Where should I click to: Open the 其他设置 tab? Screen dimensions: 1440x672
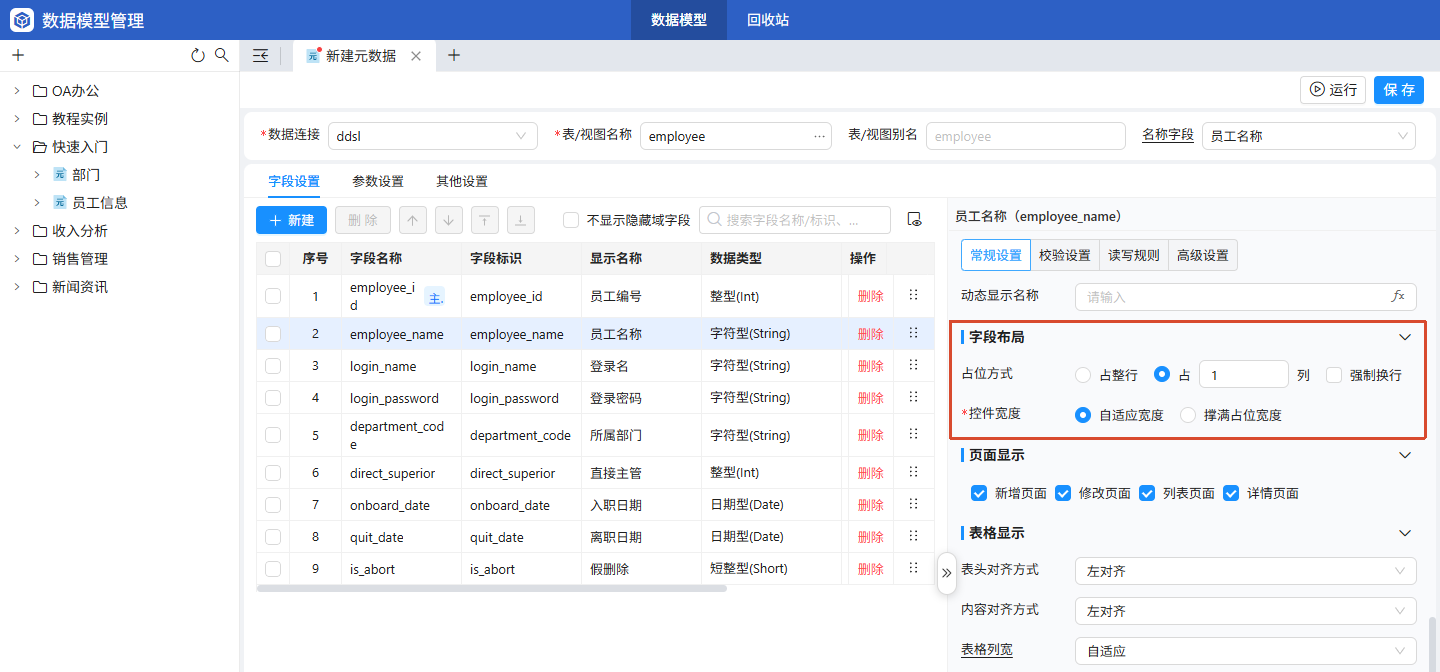point(462,182)
